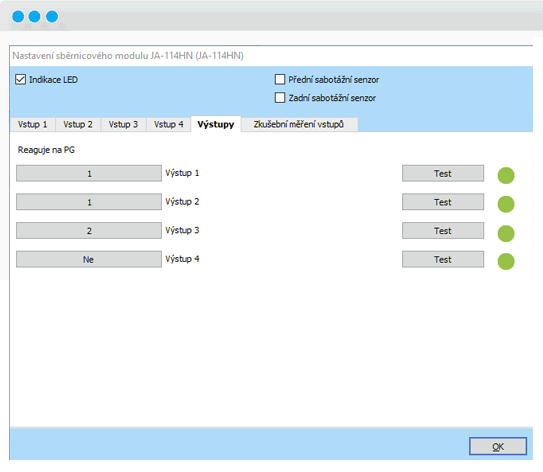This screenshot has height=472, width=543.
Task: Confirm settings with OK button
Action: [x=498, y=446]
